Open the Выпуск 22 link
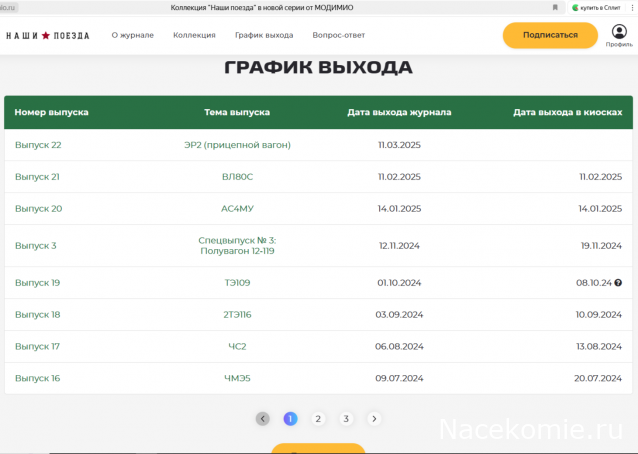This screenshot has width=638, height=454. tap(38, 145)
